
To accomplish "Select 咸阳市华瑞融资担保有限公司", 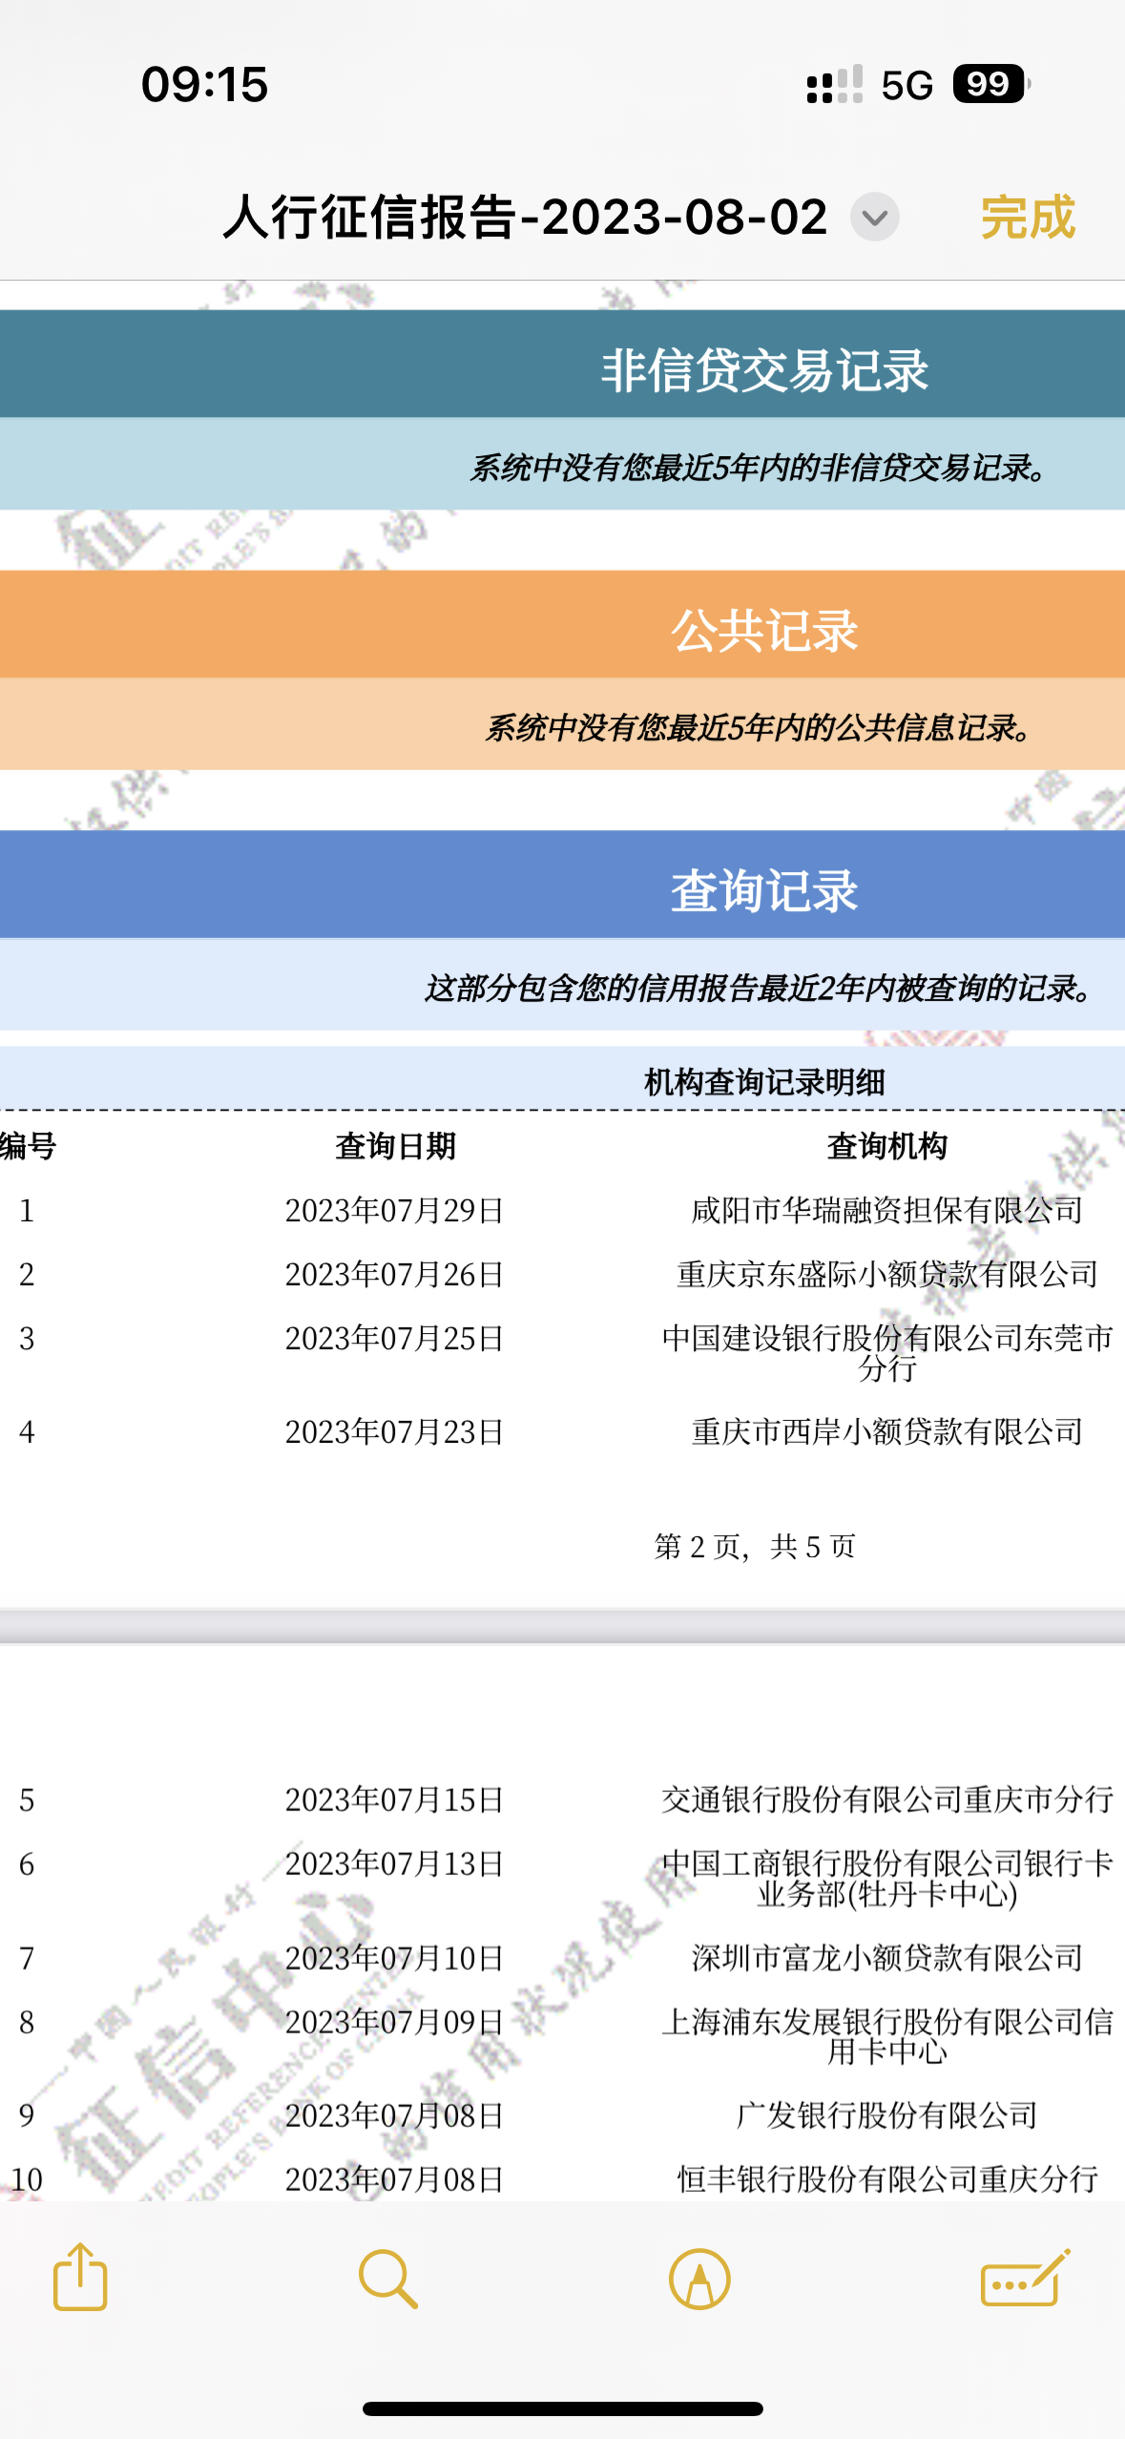I will click(x=887, y=1210).
